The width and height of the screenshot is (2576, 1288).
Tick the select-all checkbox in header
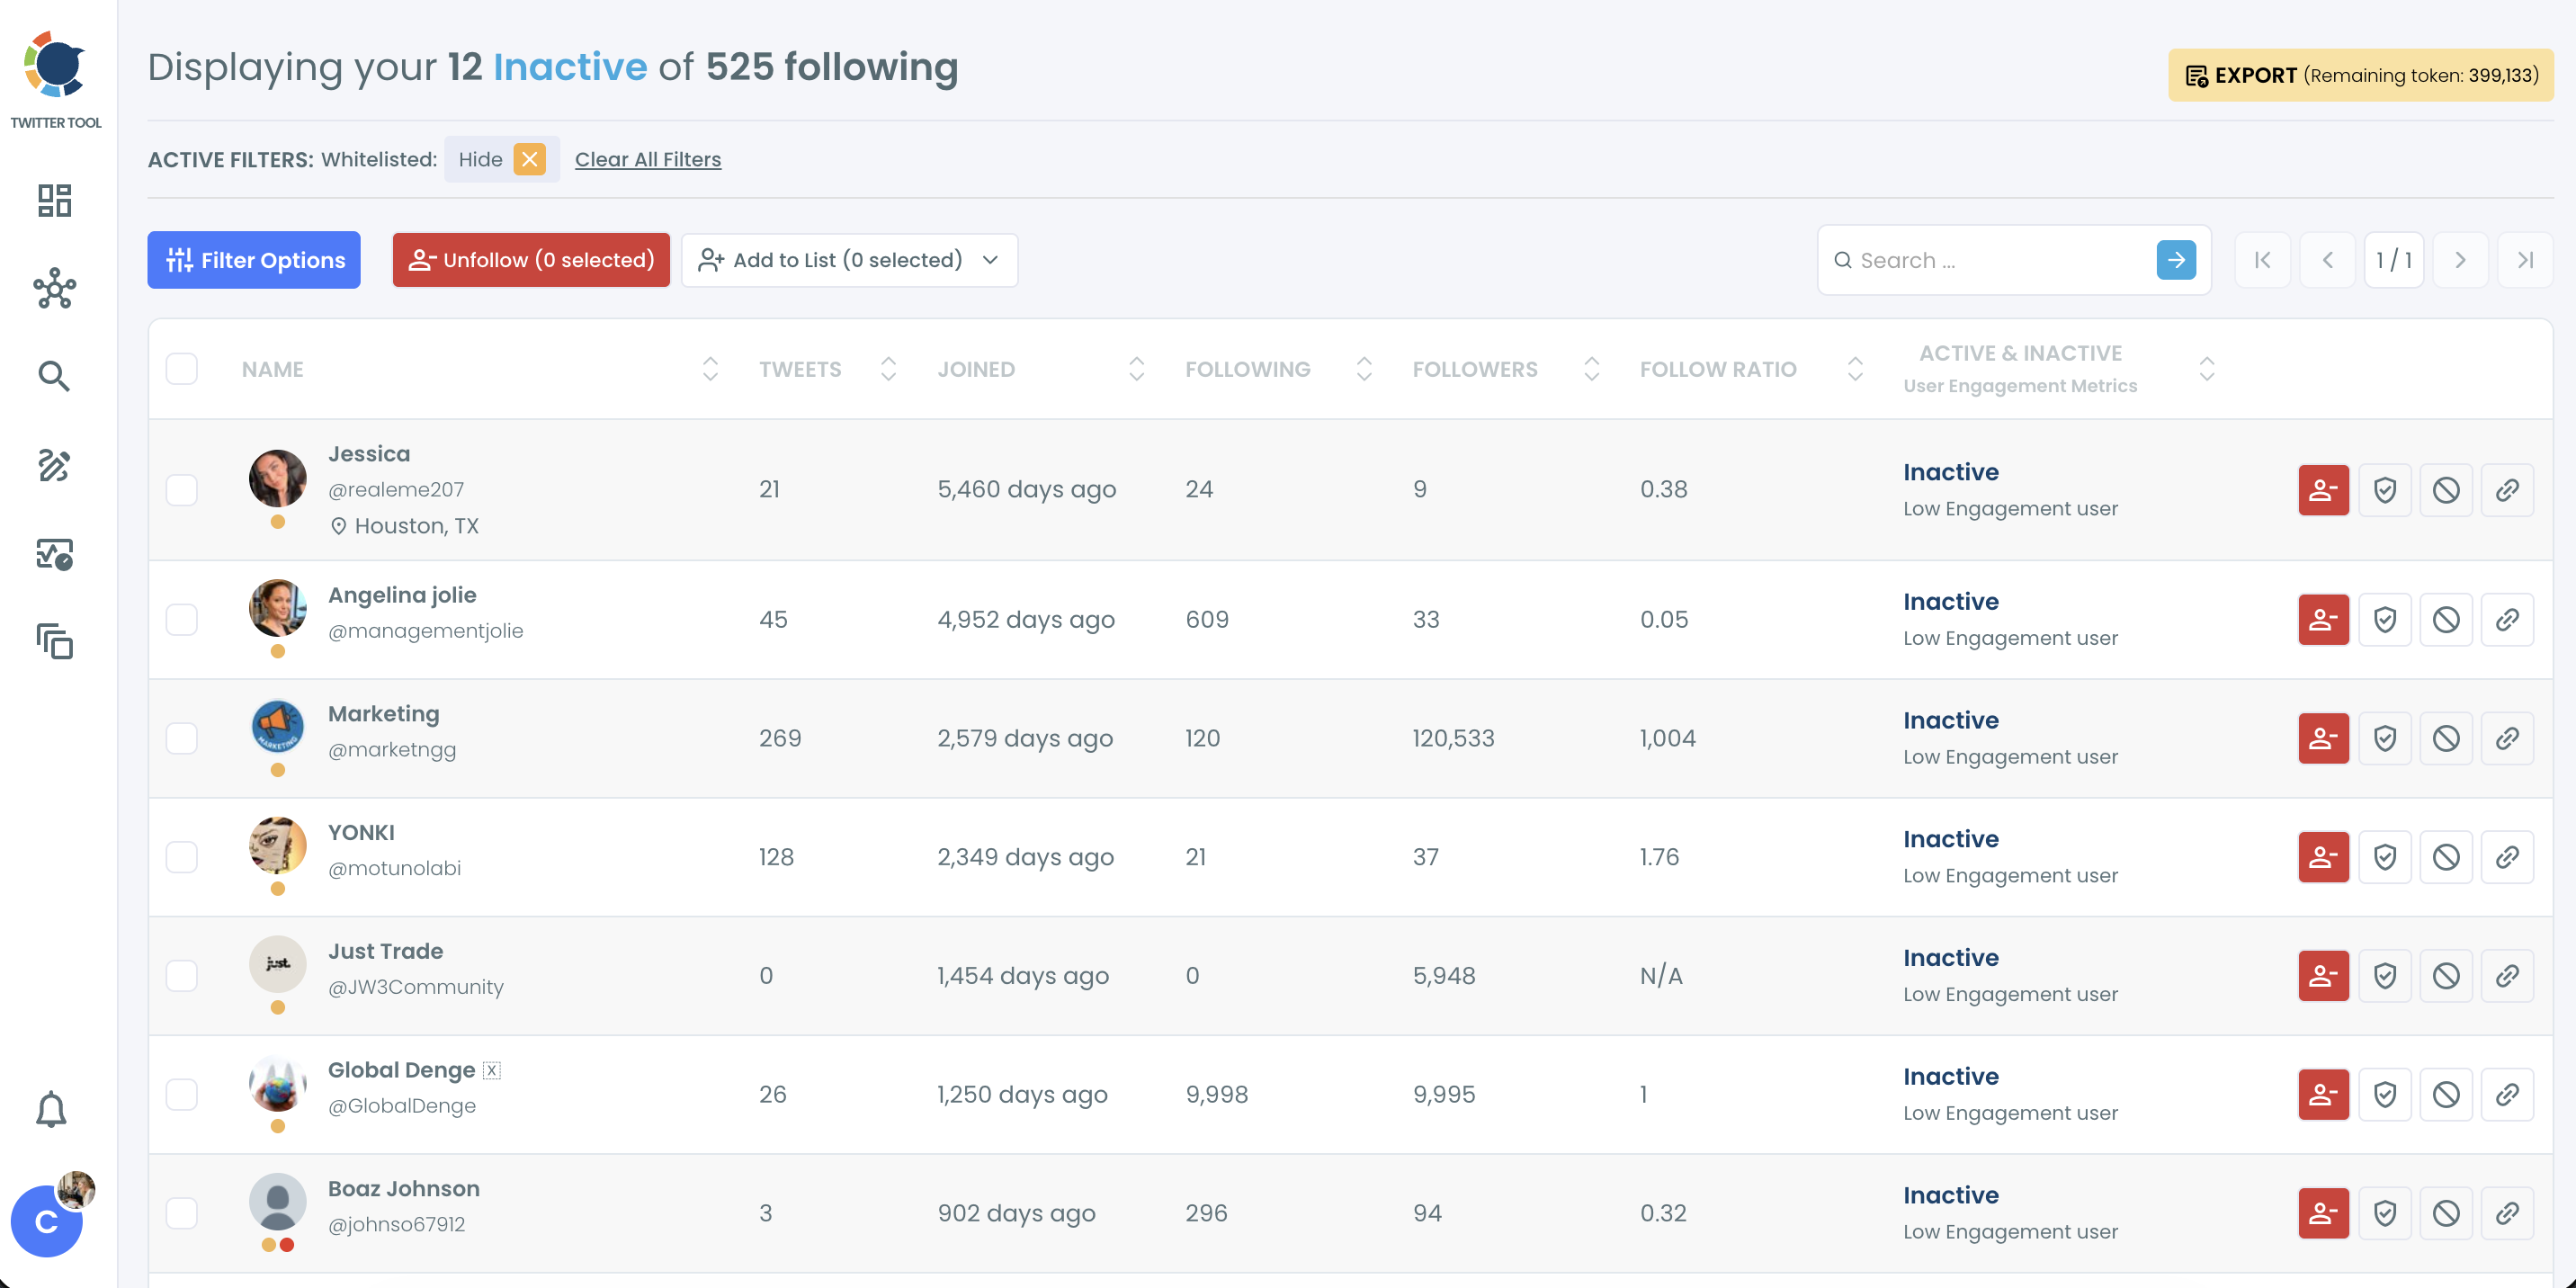(x=182, y=369)
